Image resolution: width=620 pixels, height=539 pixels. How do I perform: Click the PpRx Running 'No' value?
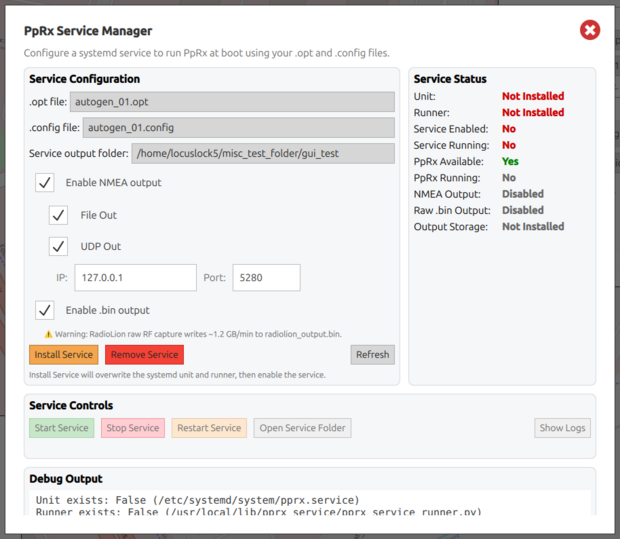click(509, 178)
